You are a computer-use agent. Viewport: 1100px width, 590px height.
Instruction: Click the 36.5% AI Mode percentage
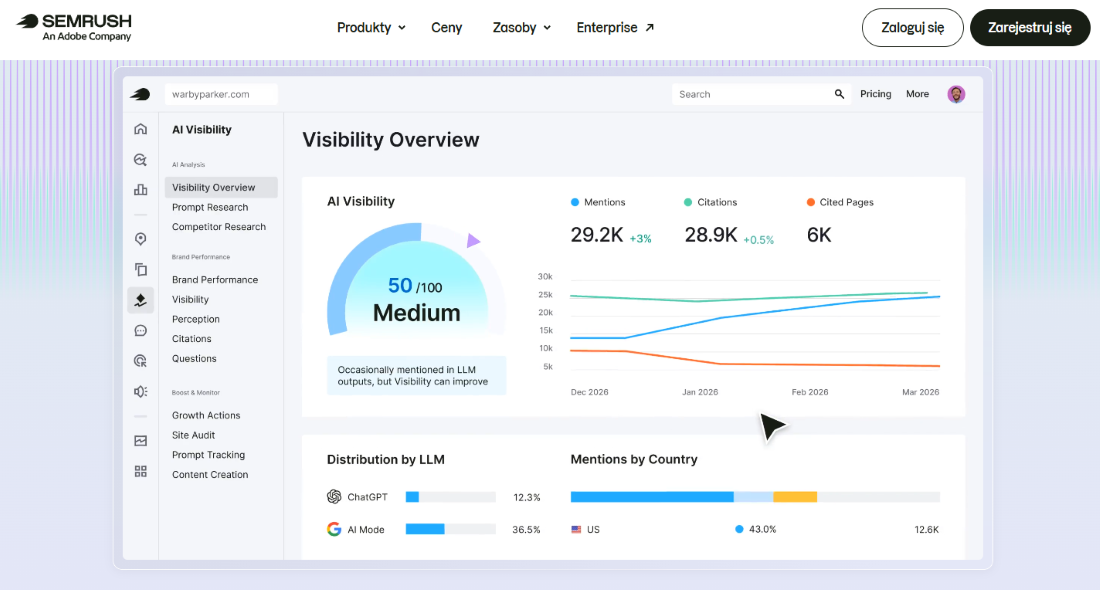526,530
